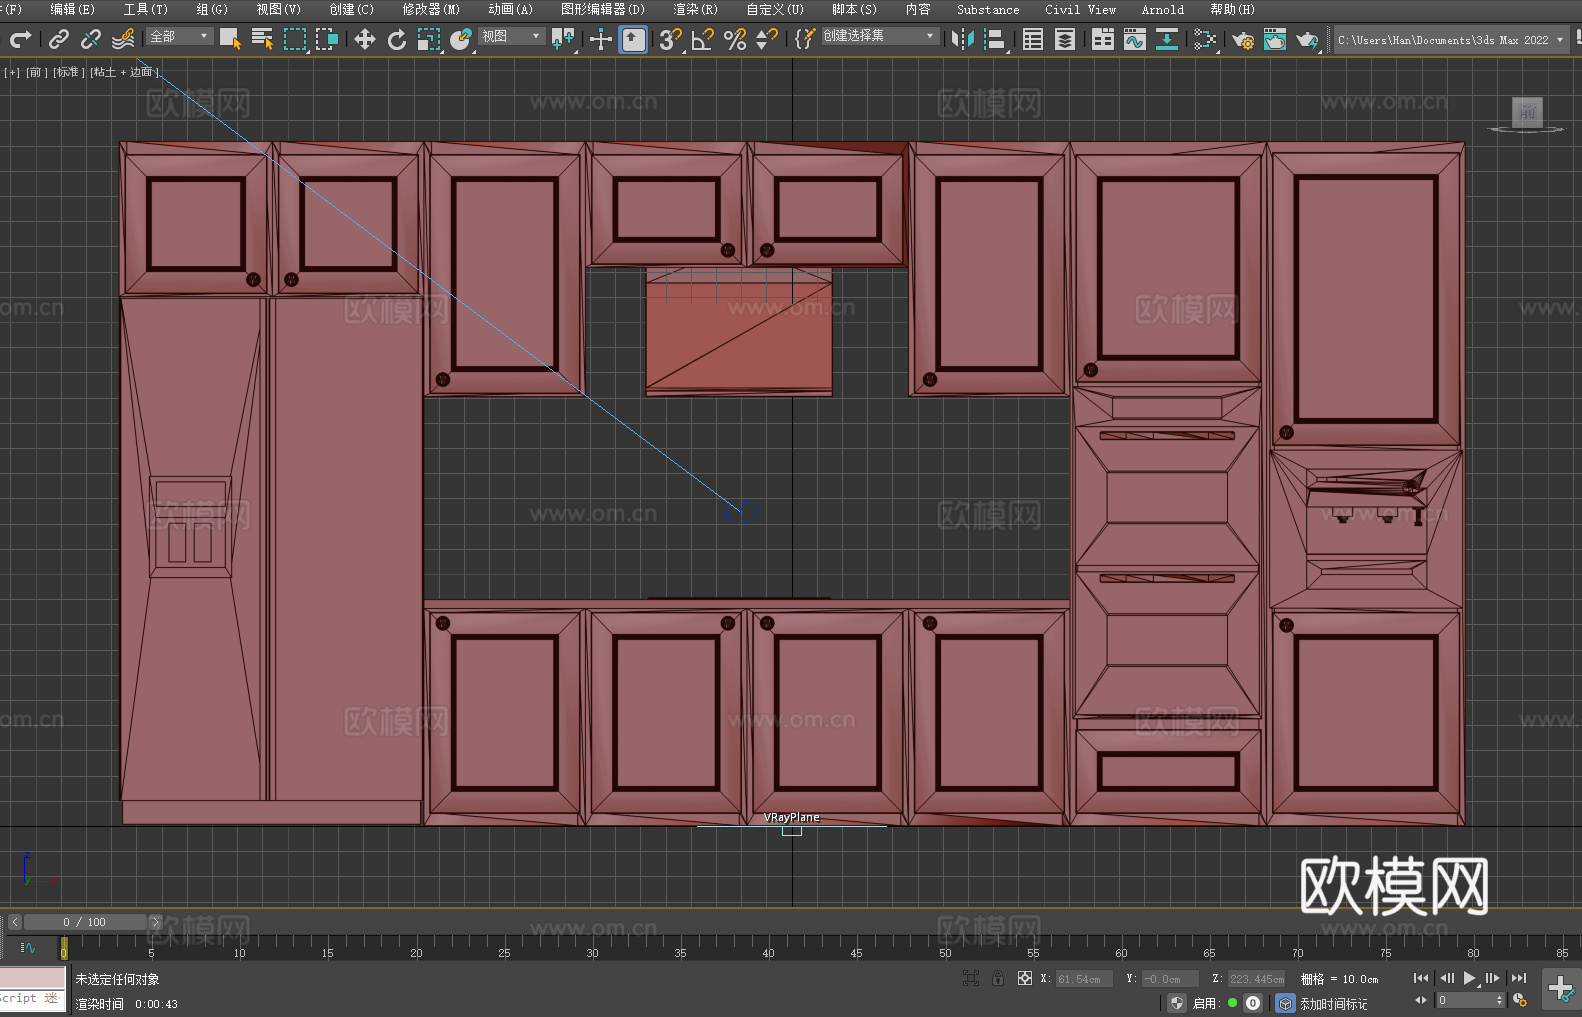Toggle Window/Crossing selection mode
1582x1017 pixels.
pyautogui.click(x=327, y=39)
